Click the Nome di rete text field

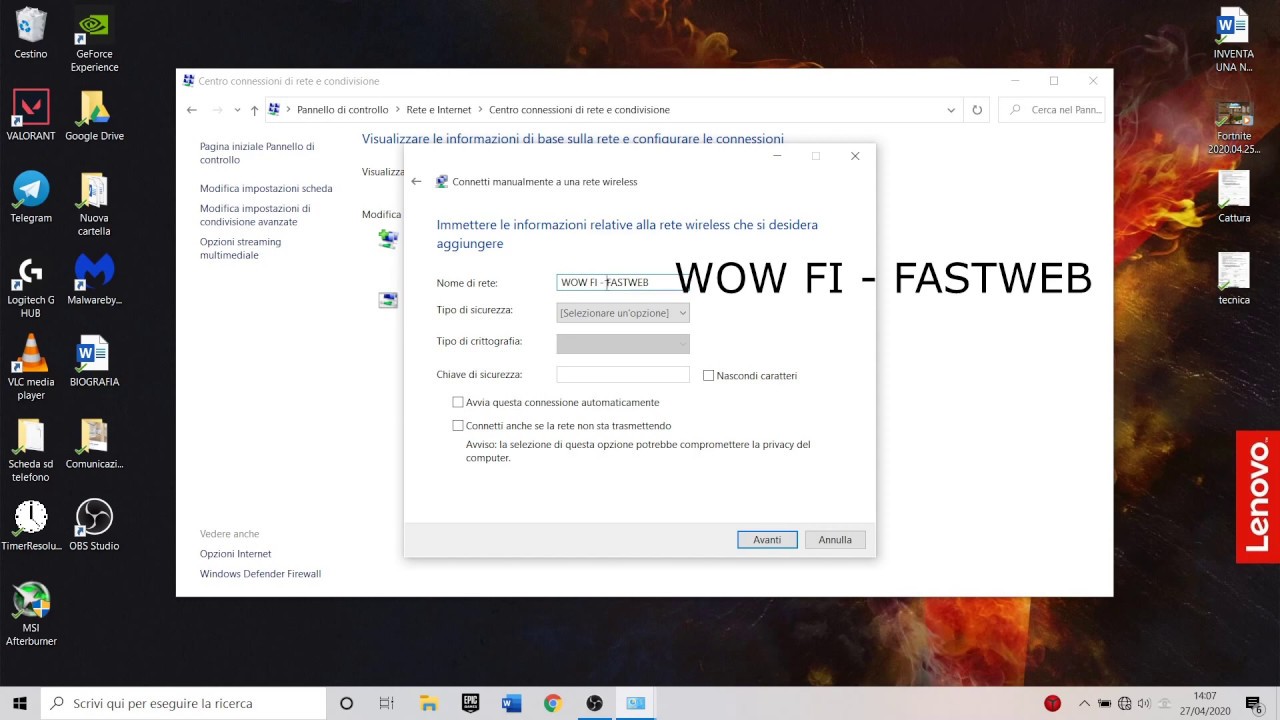tap(623, 283)
